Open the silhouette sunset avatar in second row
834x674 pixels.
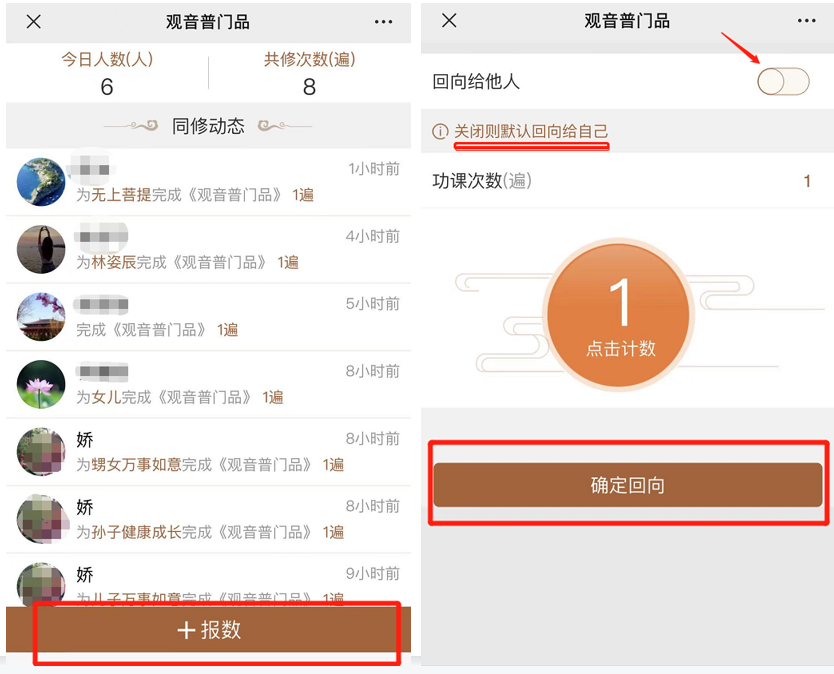pos(41,249)
